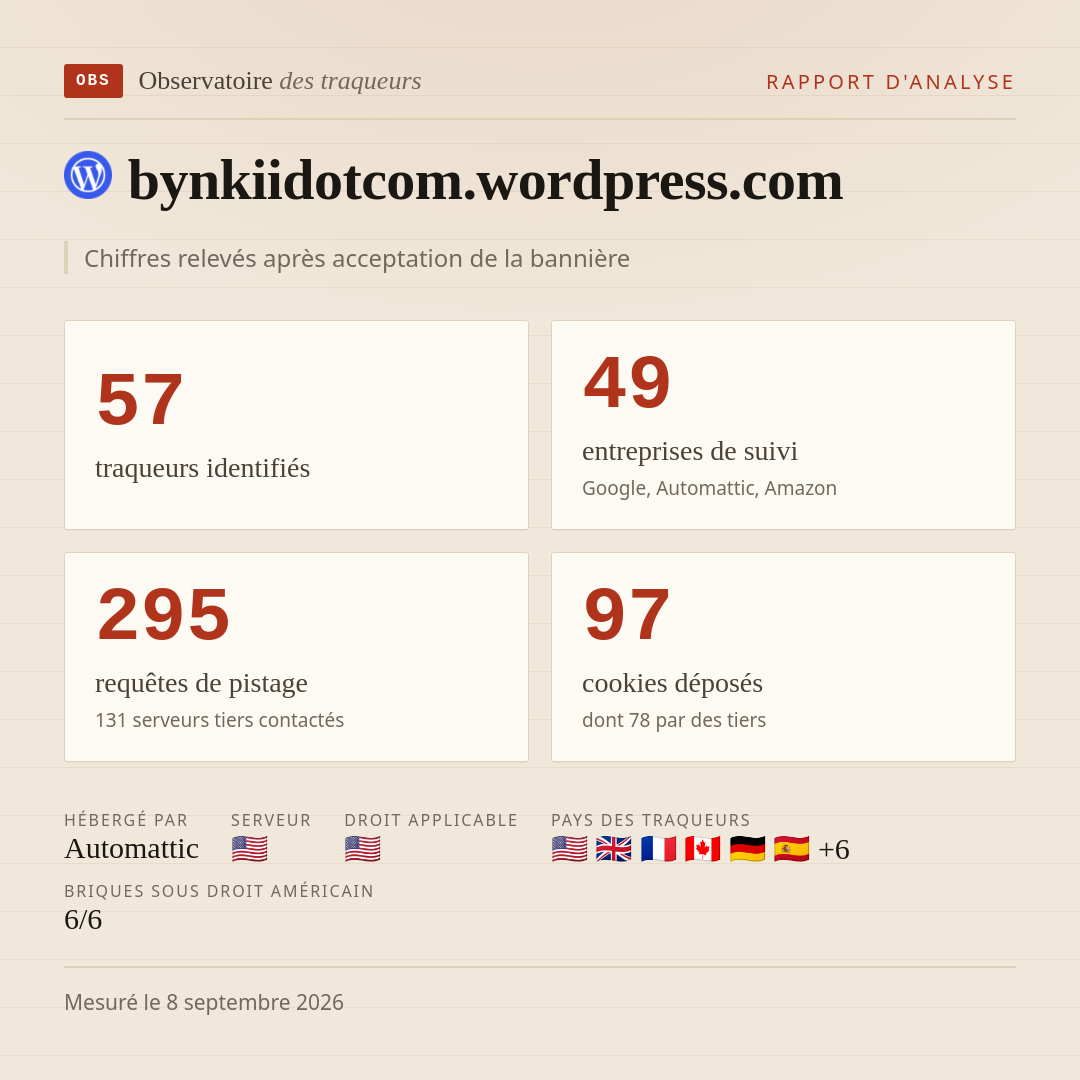Click the US flag under Serveur

tap(249, 849)
